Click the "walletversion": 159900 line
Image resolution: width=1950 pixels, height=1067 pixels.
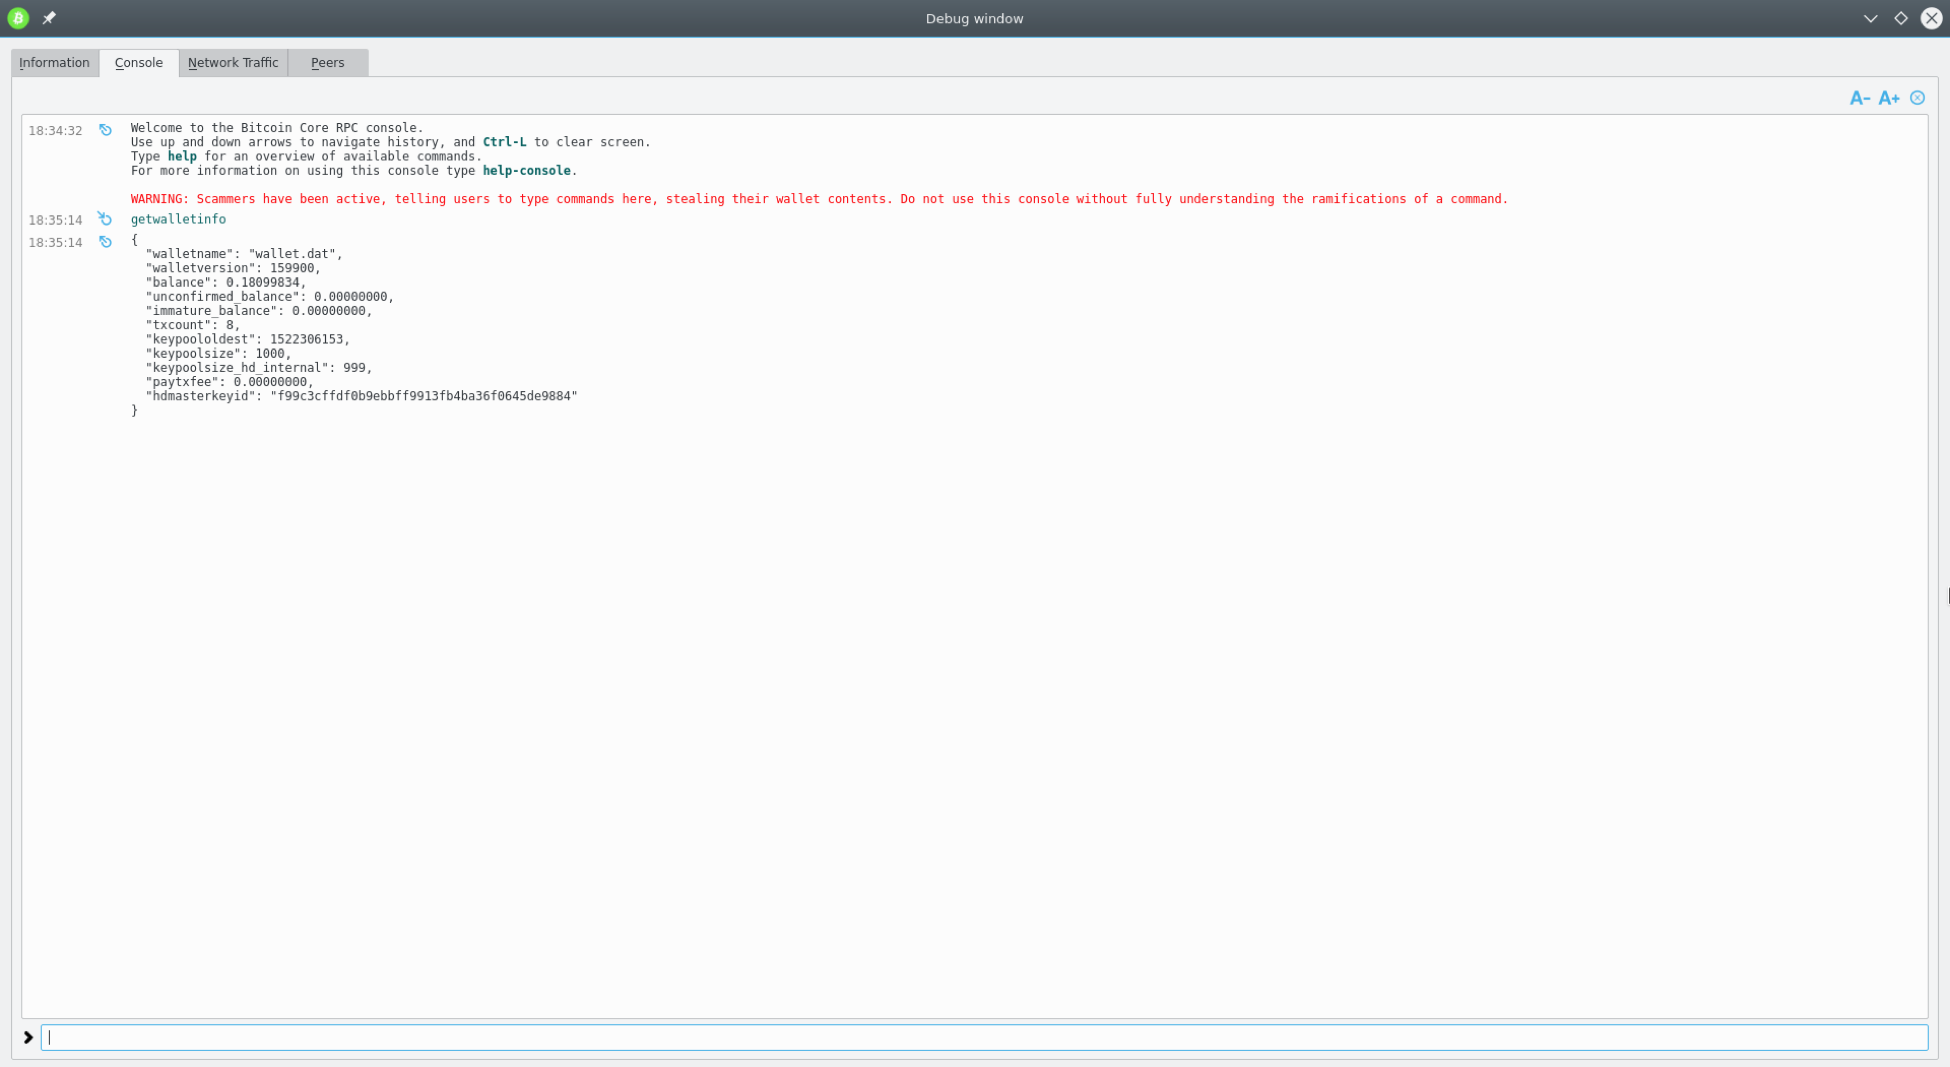(233, 268)
